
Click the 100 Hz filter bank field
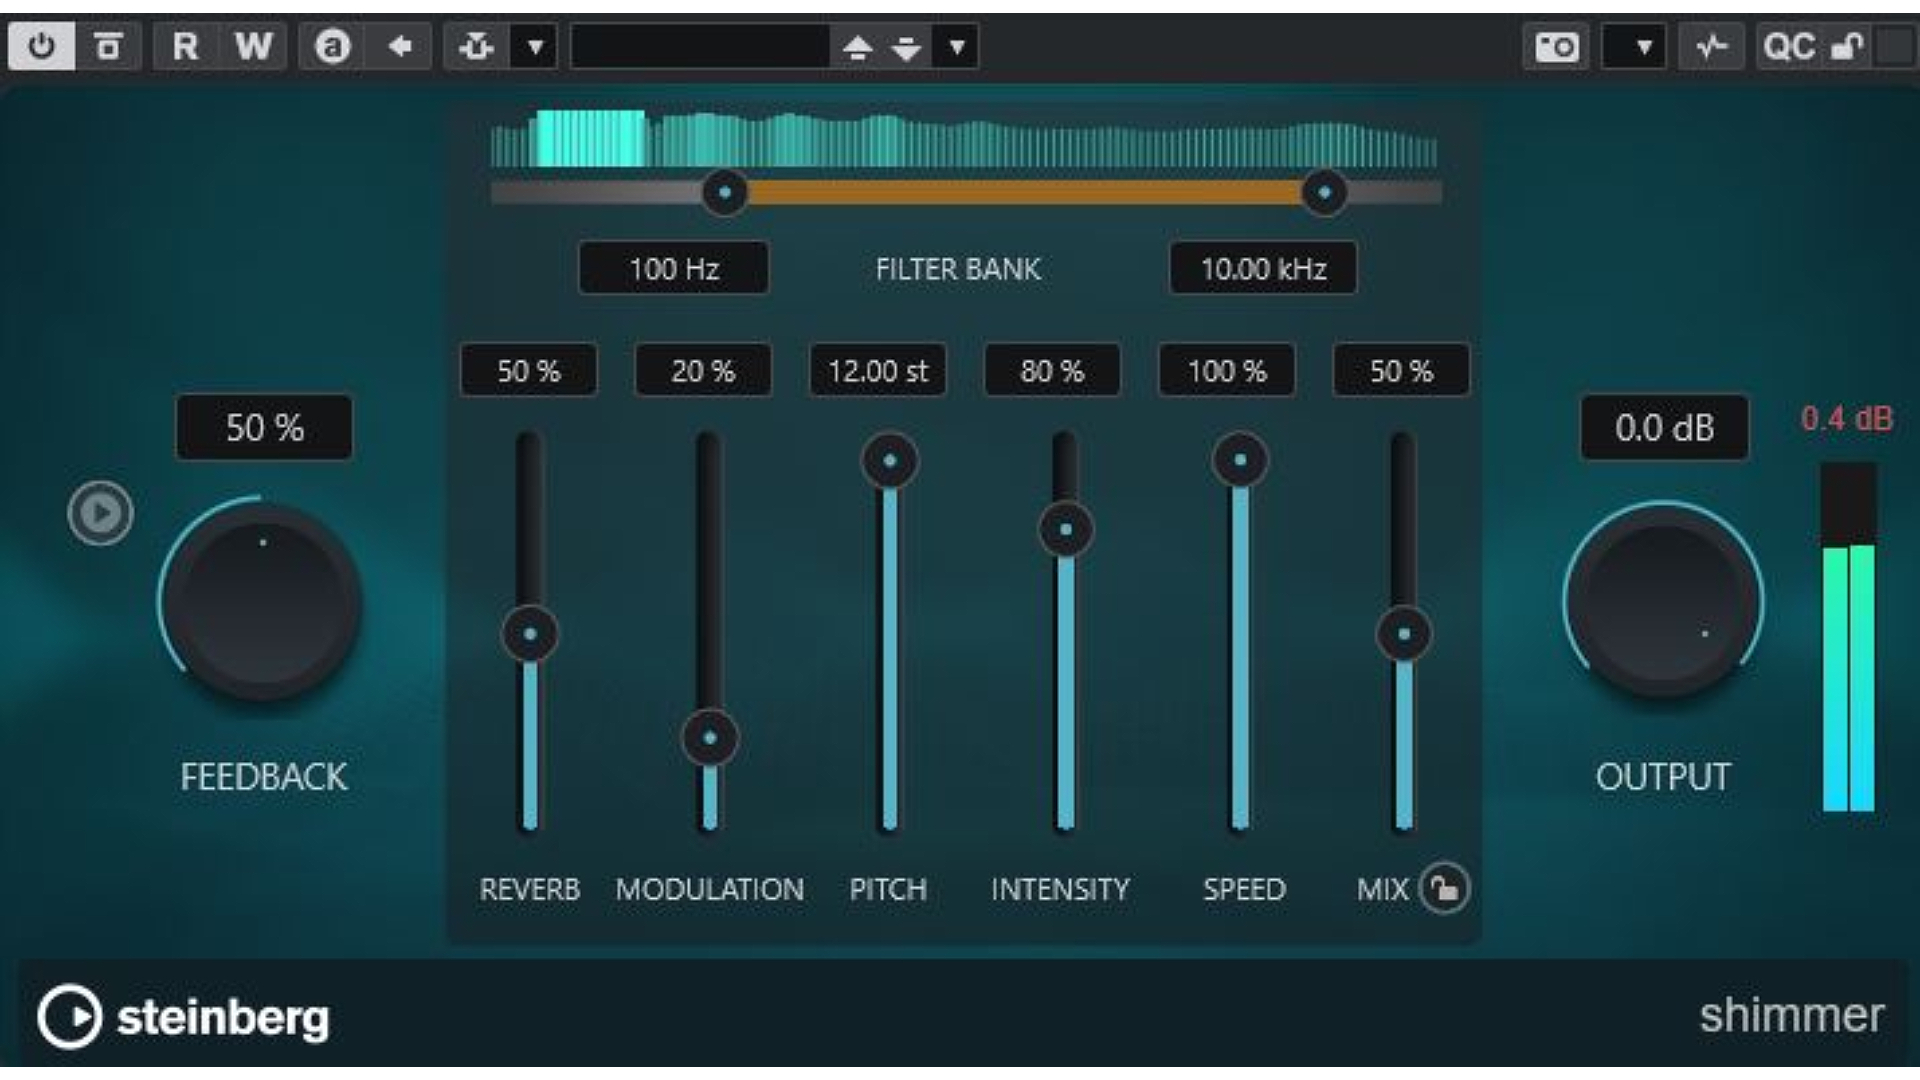click(x=674, y=268)
